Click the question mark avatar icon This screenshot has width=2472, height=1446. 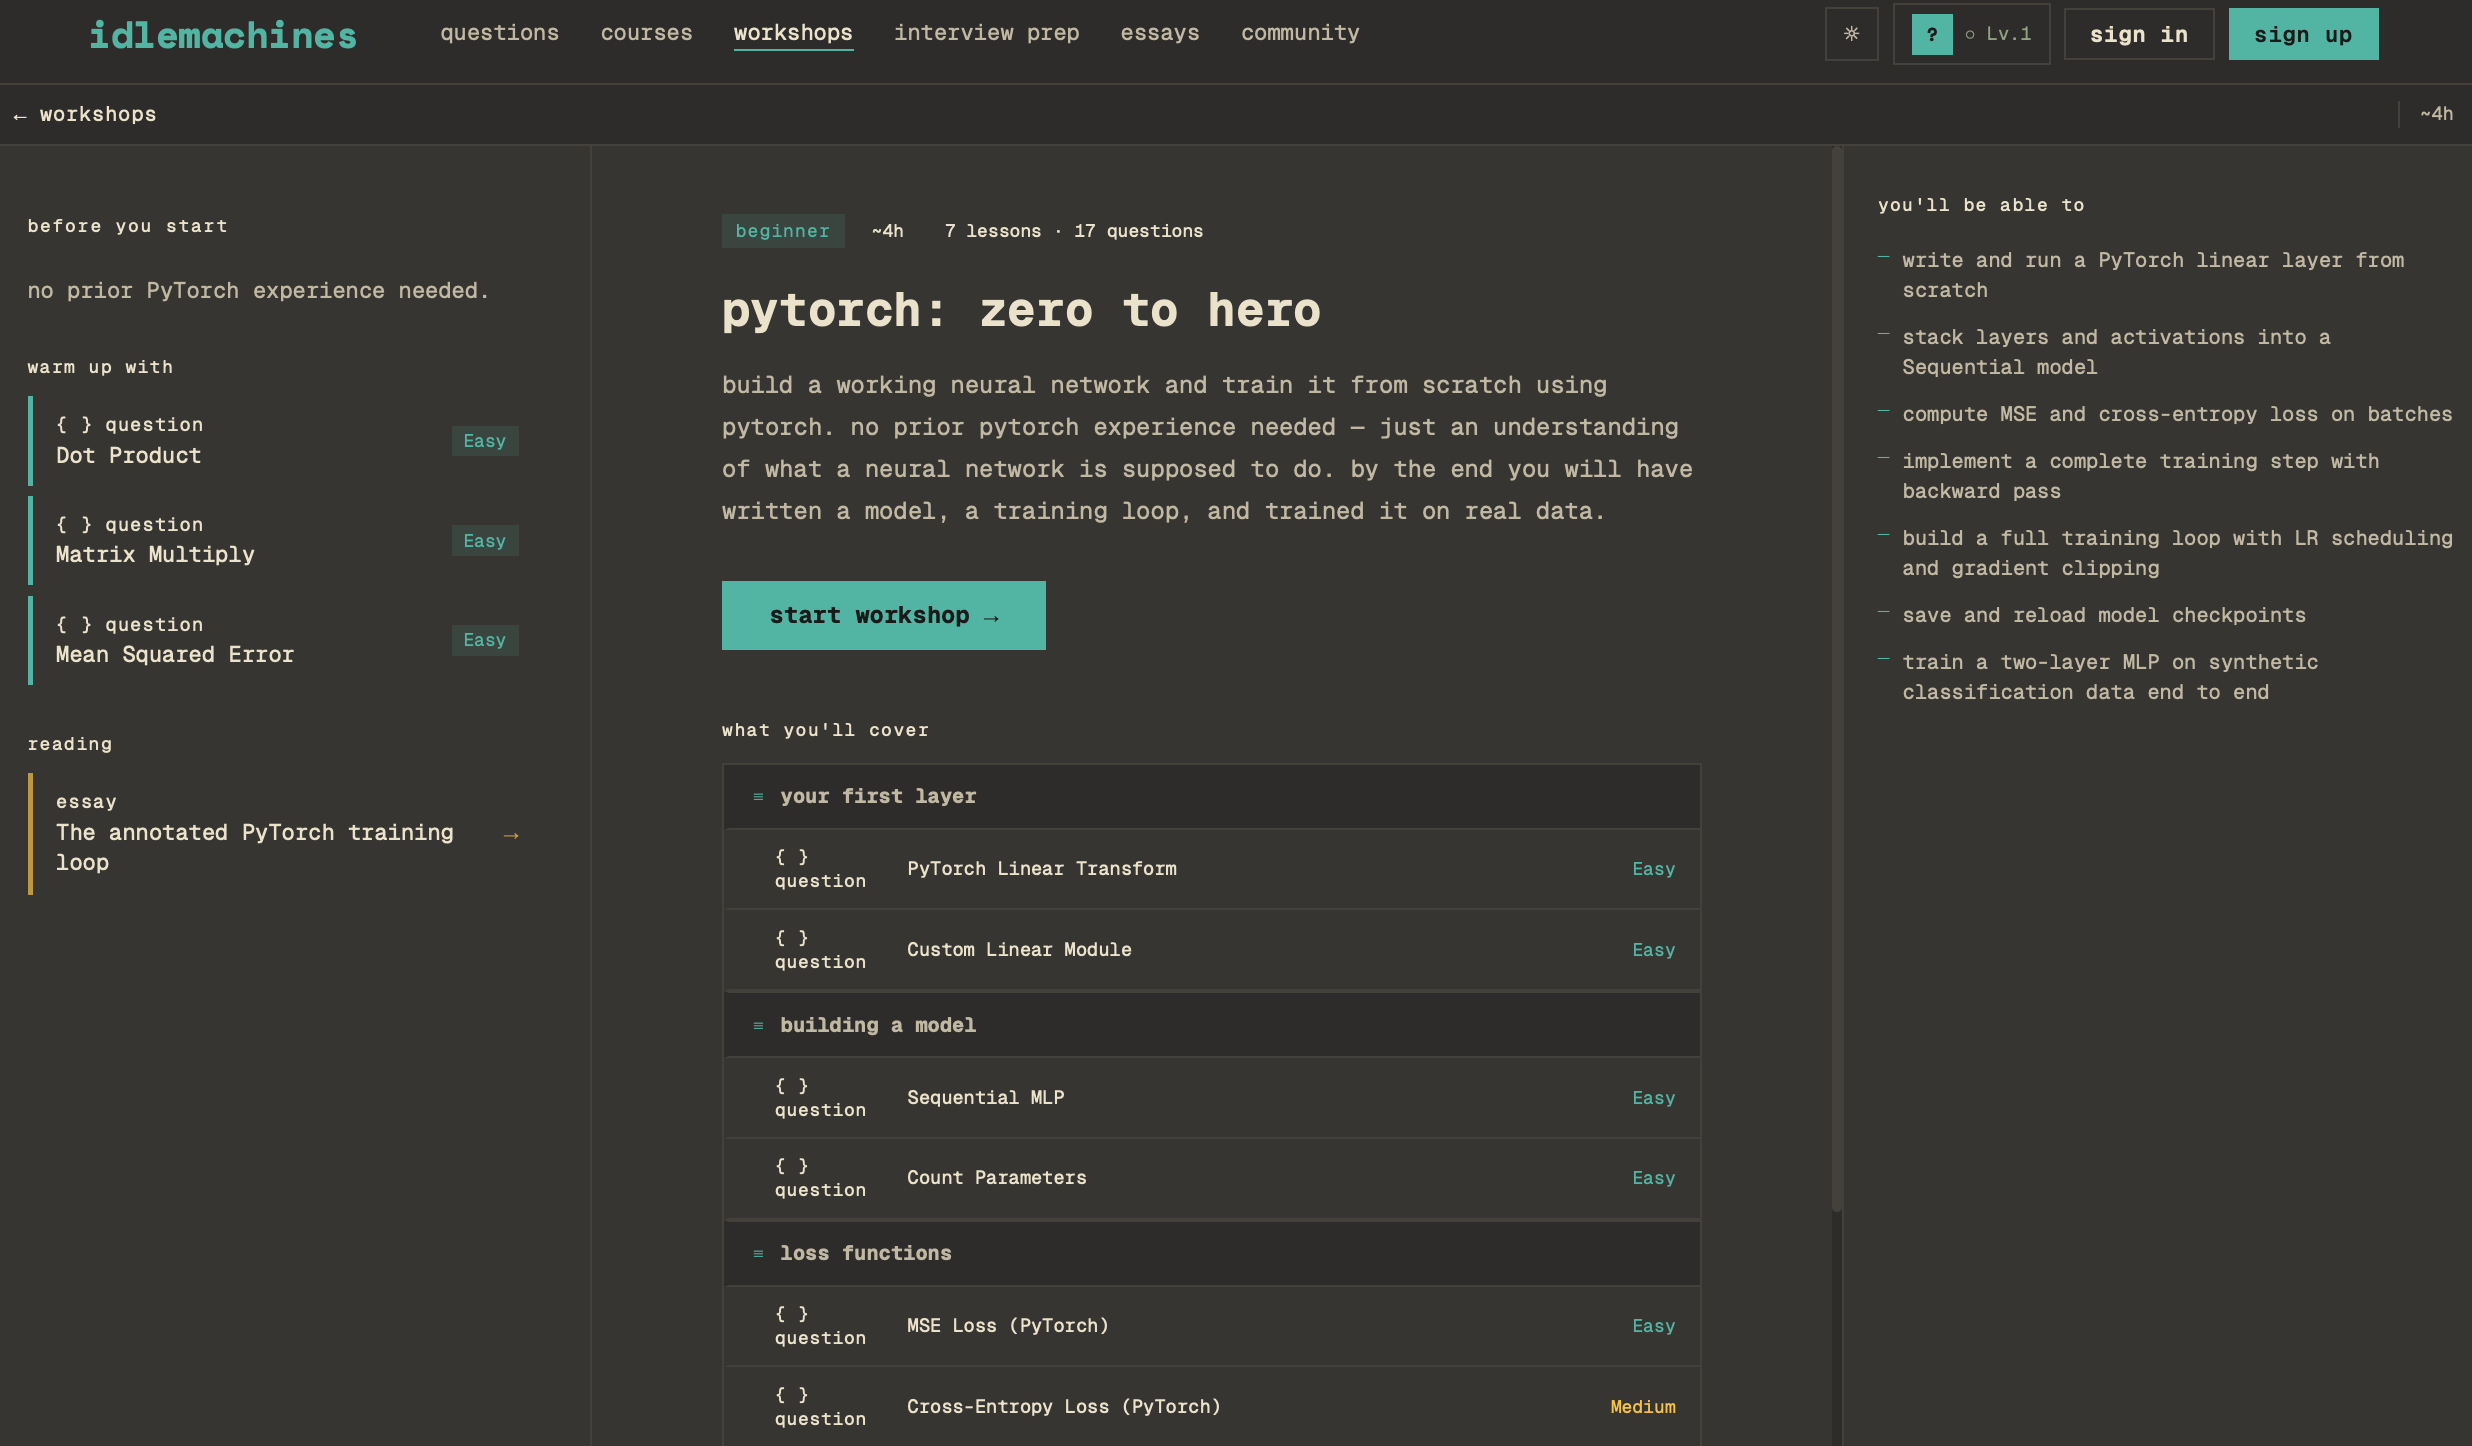click(x=1932, y=34)
